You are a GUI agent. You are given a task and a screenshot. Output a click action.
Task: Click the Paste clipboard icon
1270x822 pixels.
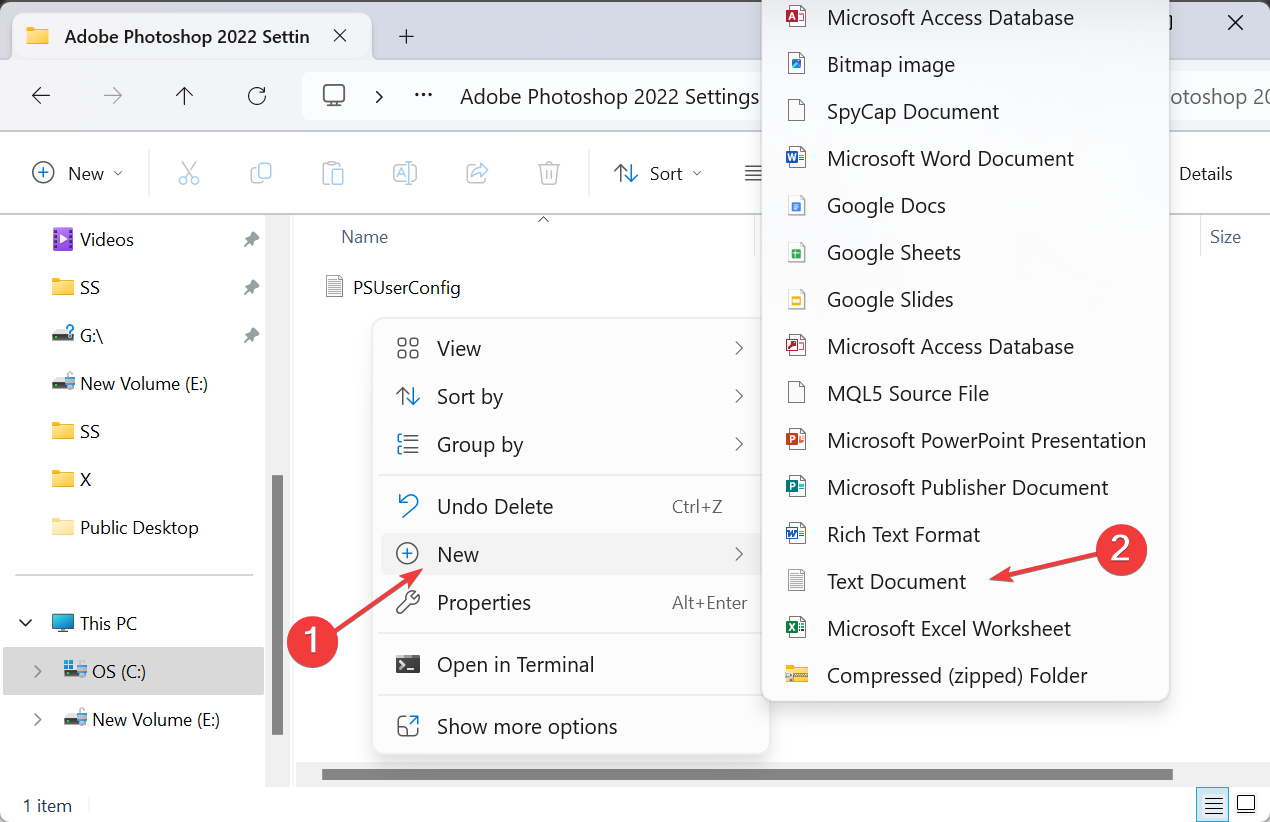[x=332, y=173]
